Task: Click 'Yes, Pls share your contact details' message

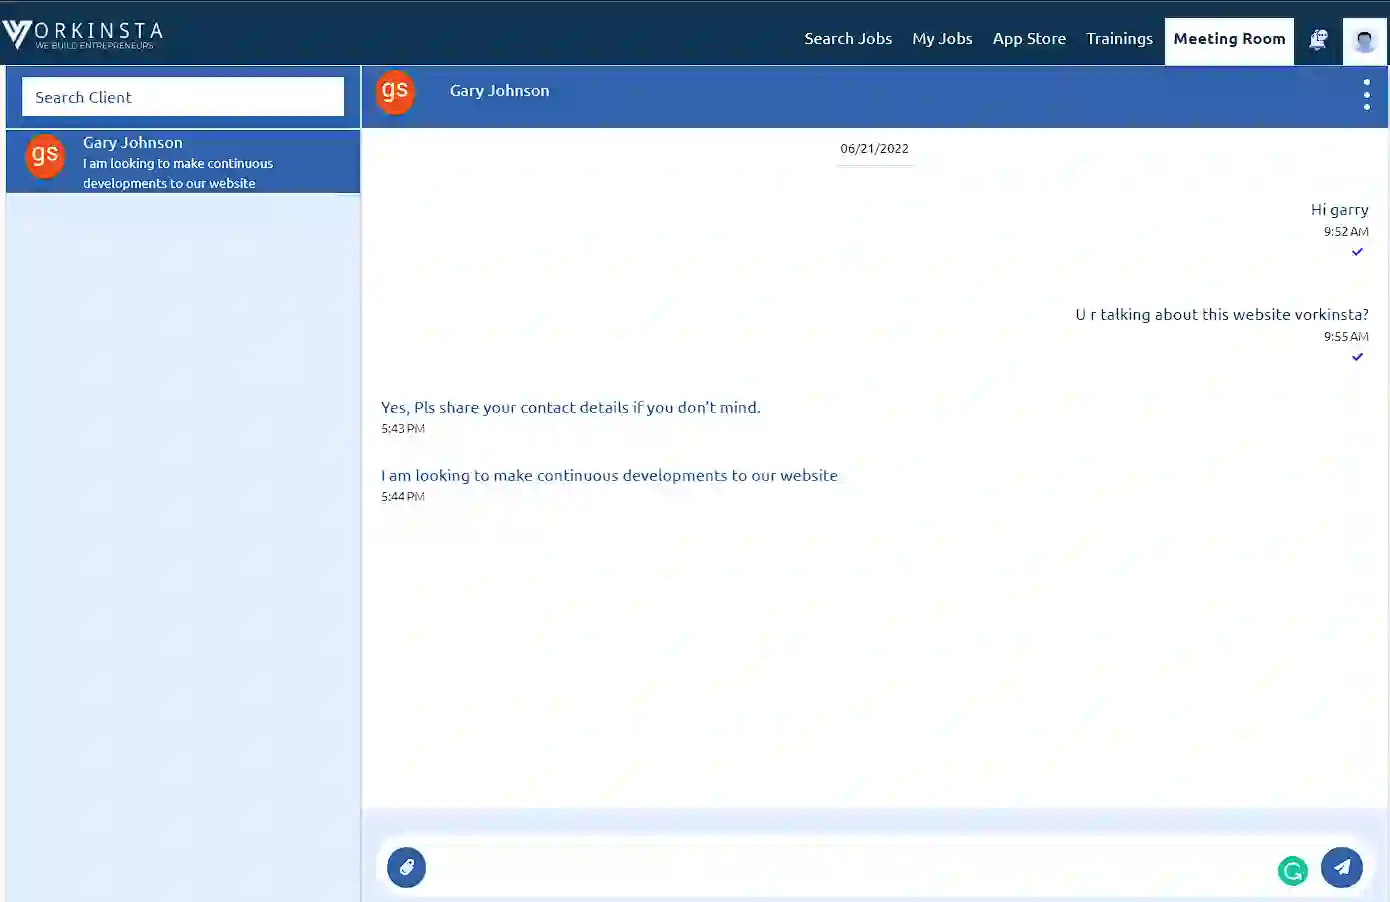Action: tap(570, 408)
